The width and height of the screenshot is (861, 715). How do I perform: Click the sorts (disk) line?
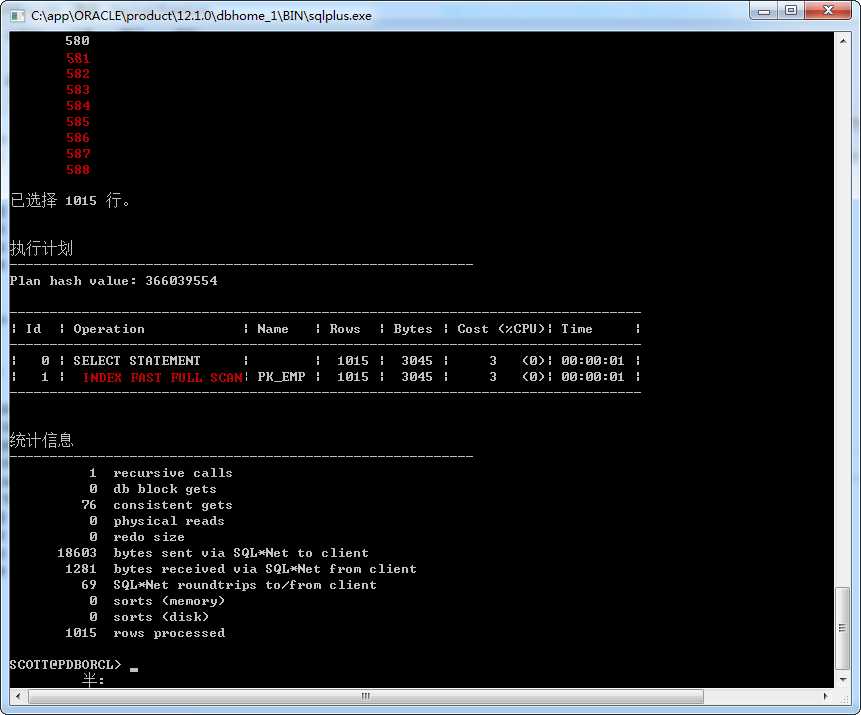coord(149,617)
